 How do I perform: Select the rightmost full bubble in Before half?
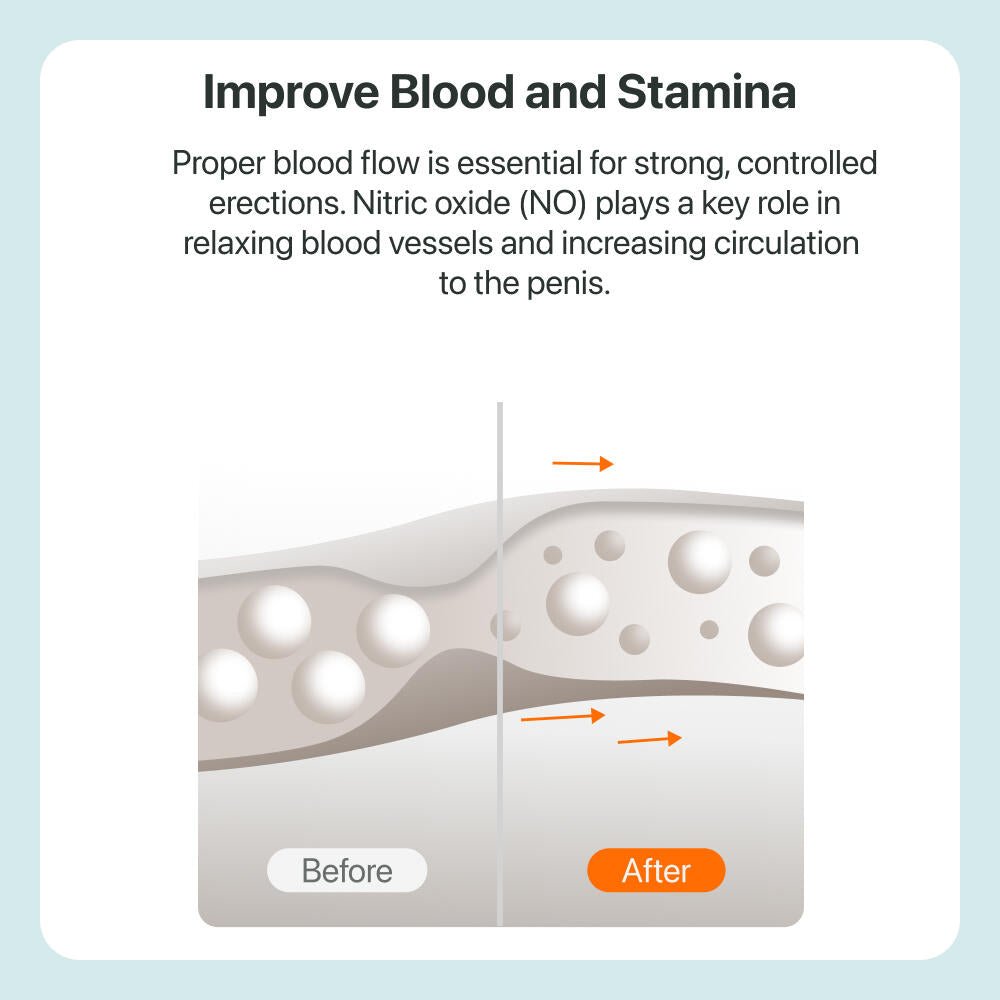(393, 631)
